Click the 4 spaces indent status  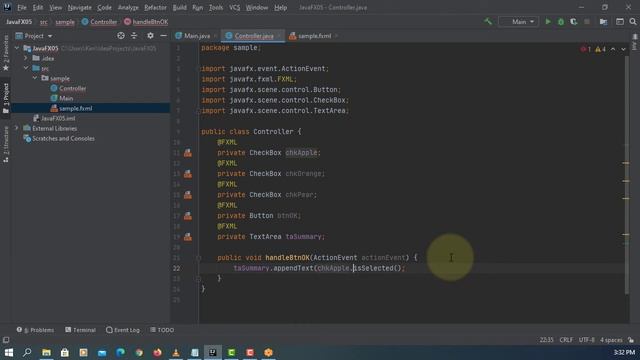pos(611,340)
